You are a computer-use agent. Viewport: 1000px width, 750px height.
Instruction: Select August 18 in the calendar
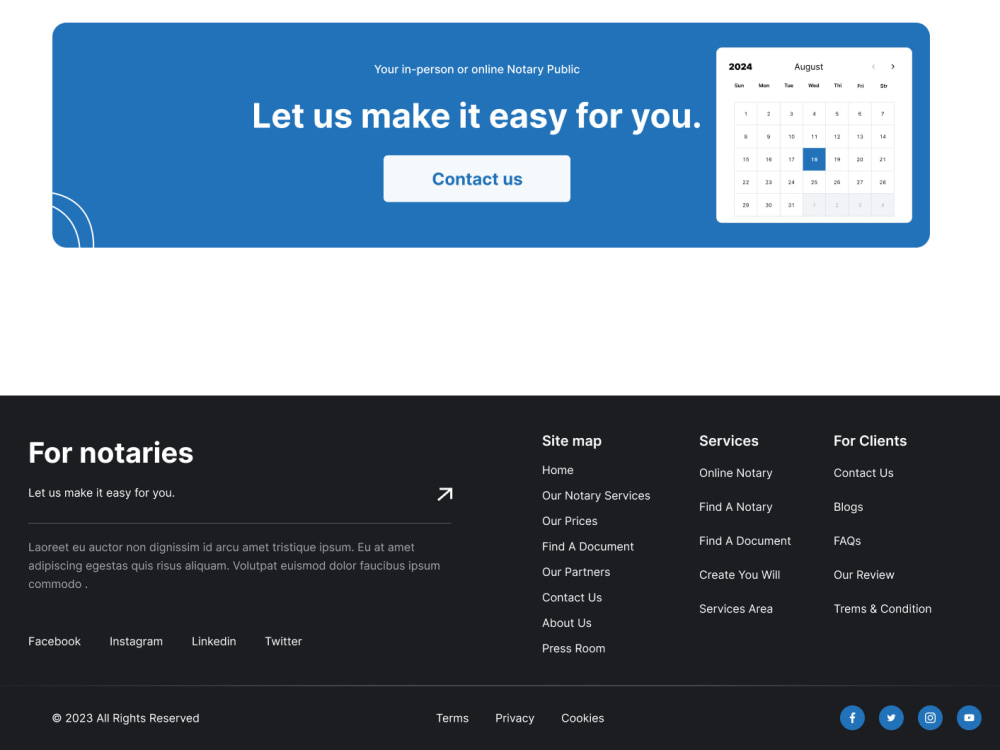point(814,159)
